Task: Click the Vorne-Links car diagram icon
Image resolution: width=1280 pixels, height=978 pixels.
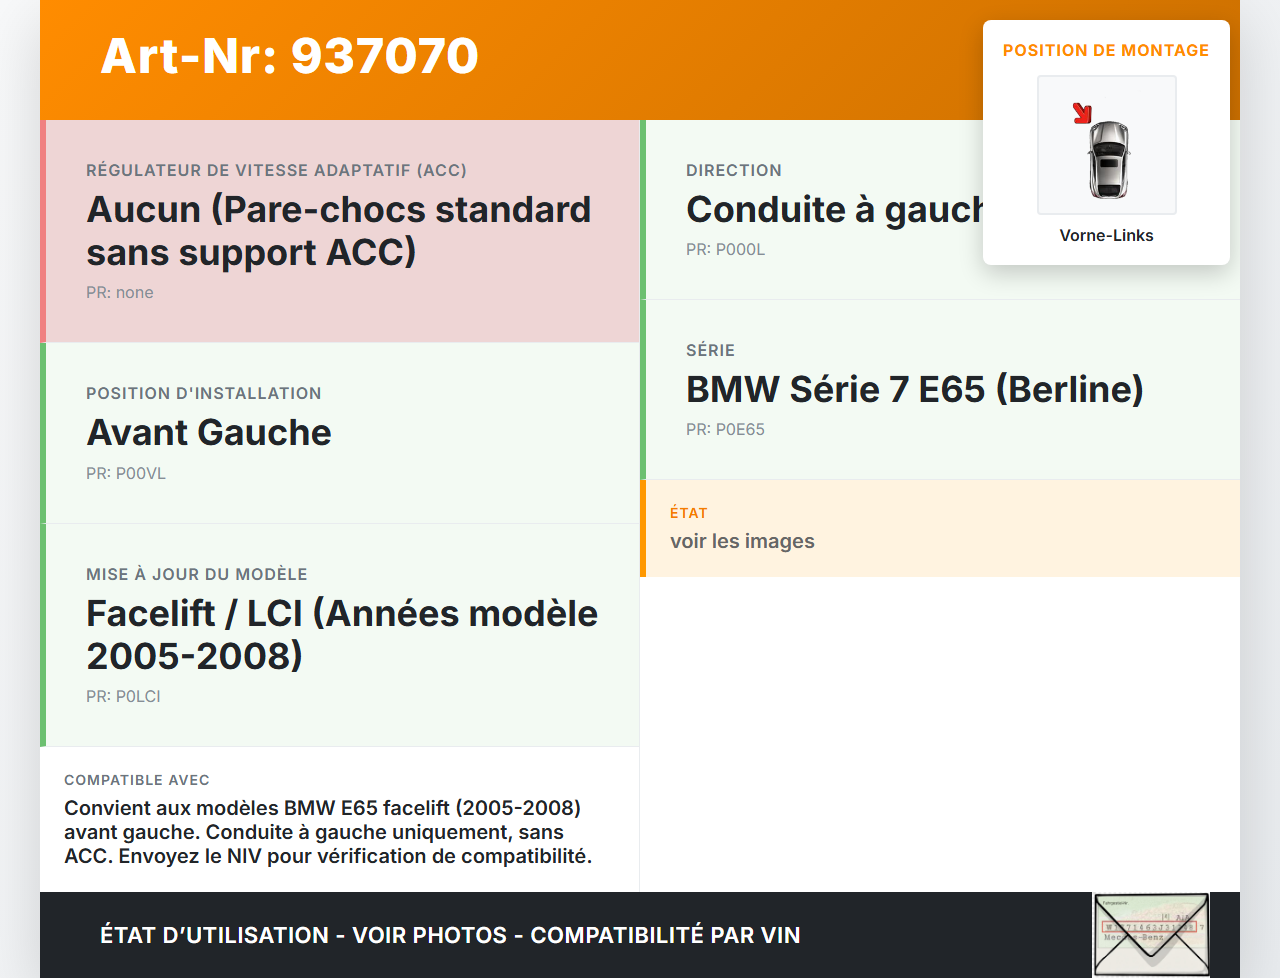Action: tap(1107, 145)
